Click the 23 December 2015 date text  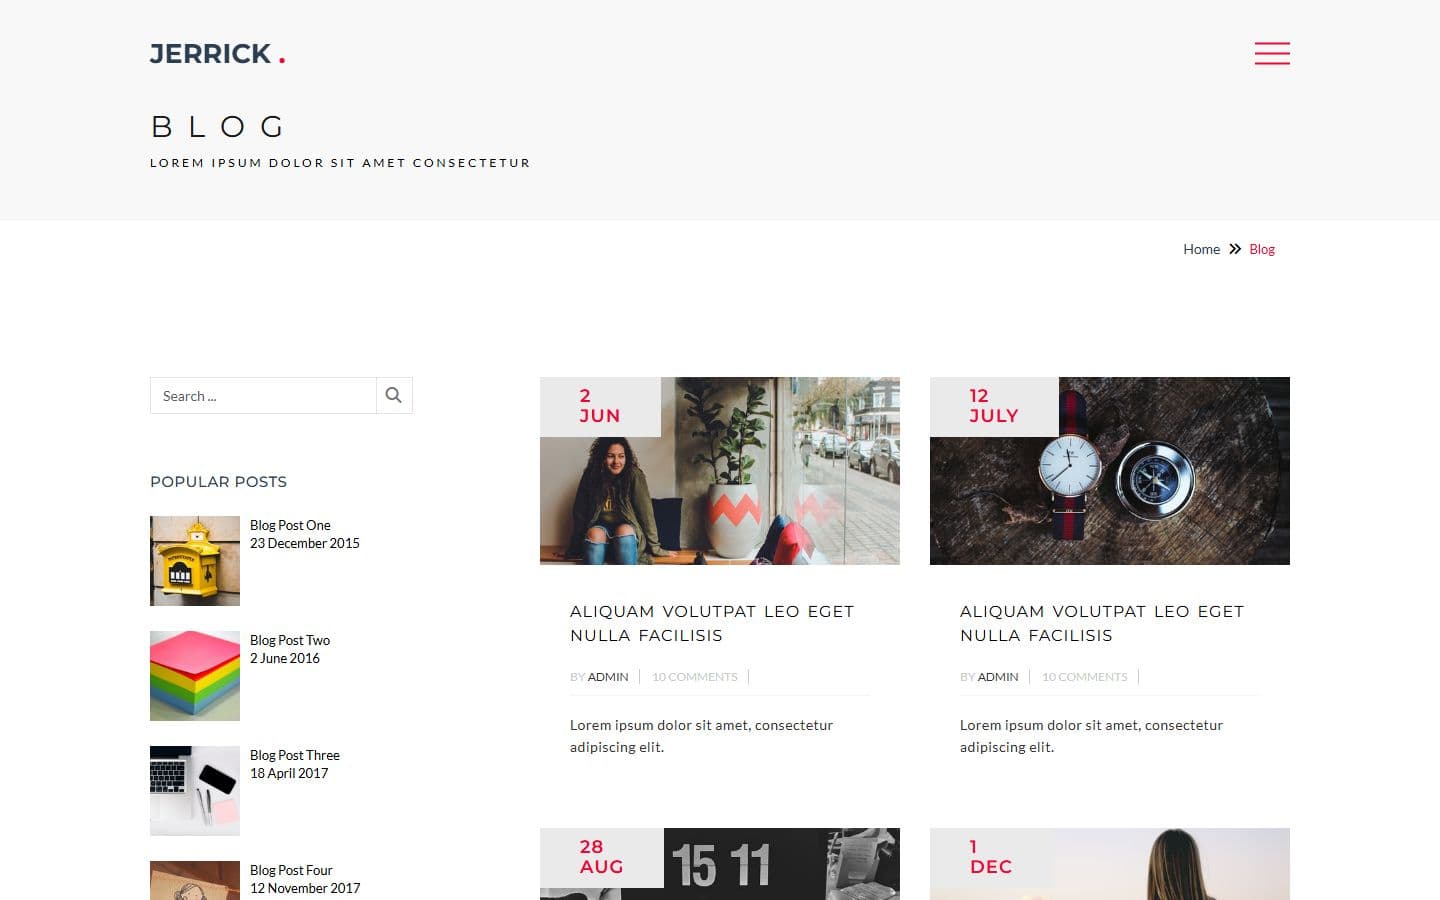click(305, 543)
